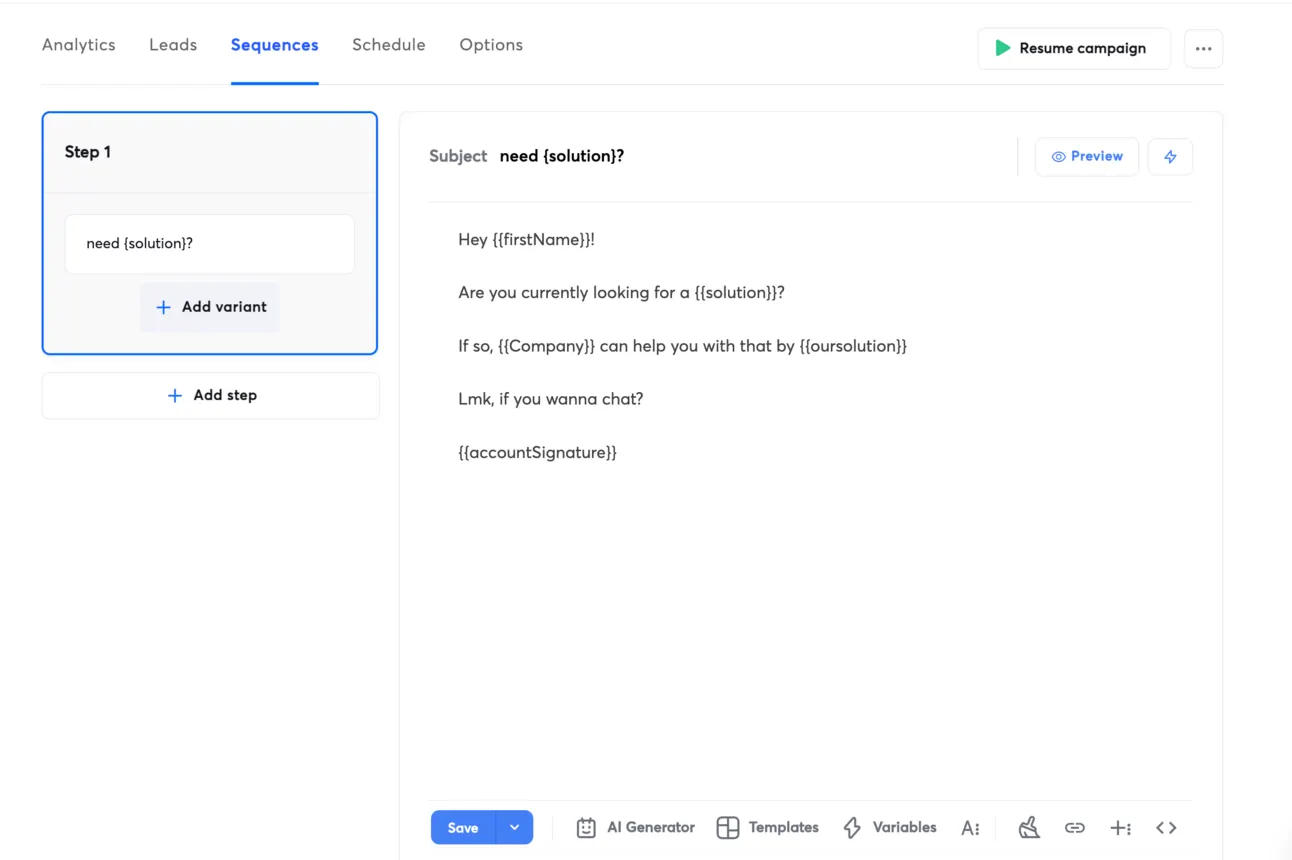Add a variant to Step 1

click(210, 307)
